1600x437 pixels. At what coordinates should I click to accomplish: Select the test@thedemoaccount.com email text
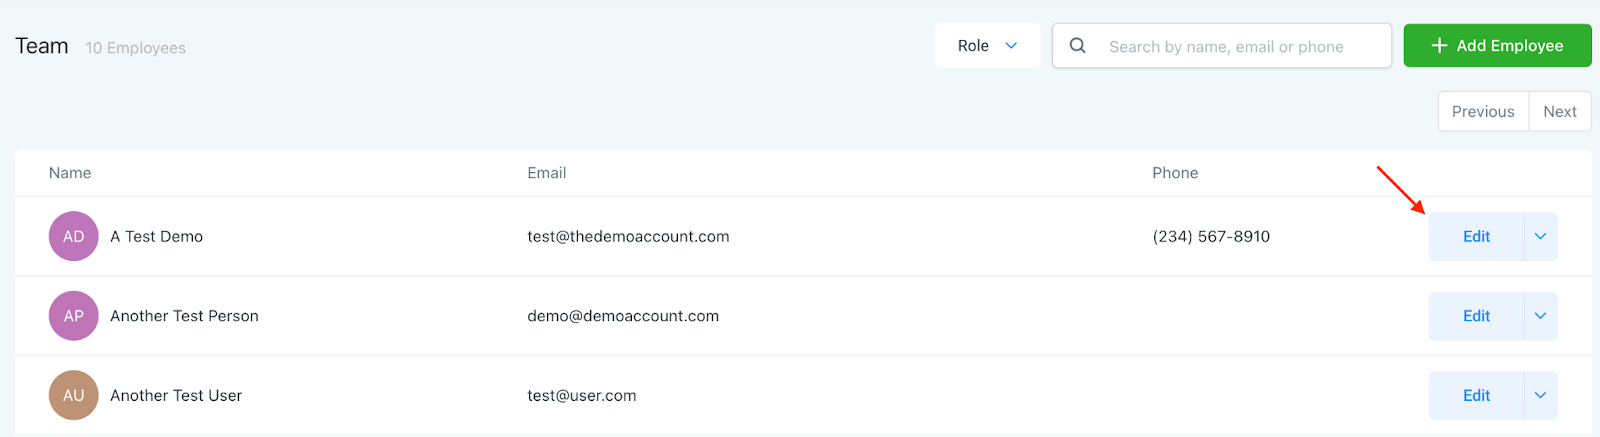[628, 237]
